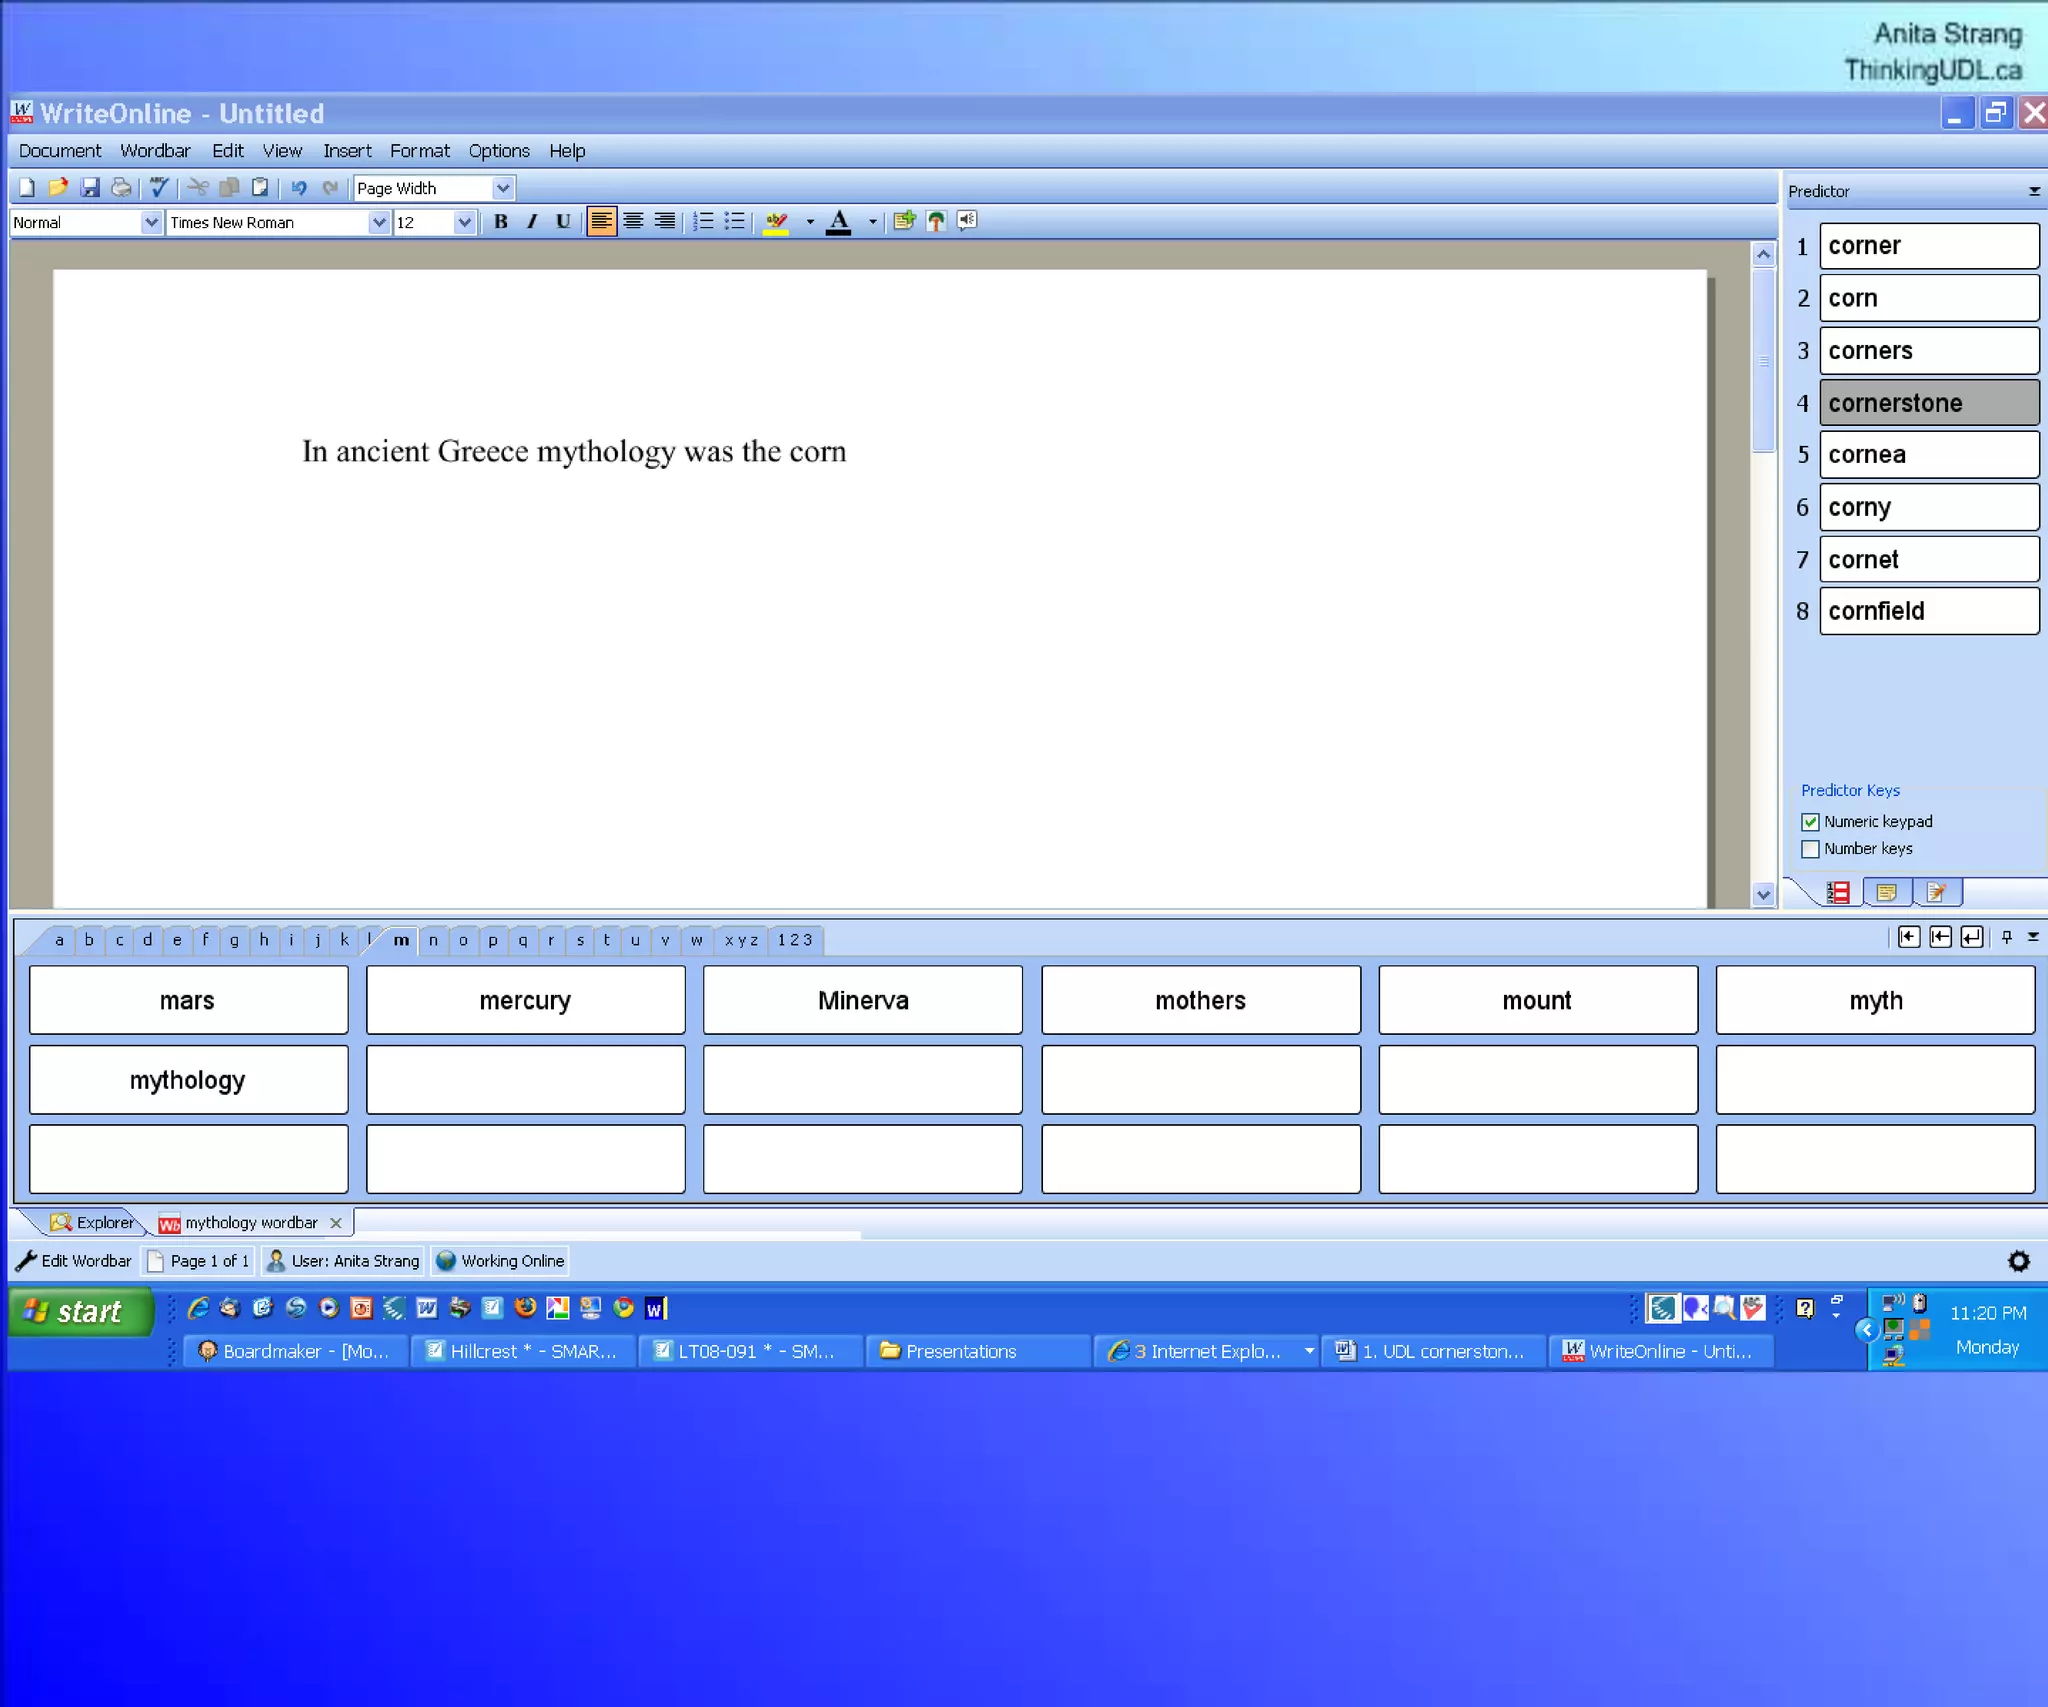The width and height of the screenshot is (2048, 1707).
Task: Toggle bold formatting
Action: pyautogui.click(x=501, y=221)
